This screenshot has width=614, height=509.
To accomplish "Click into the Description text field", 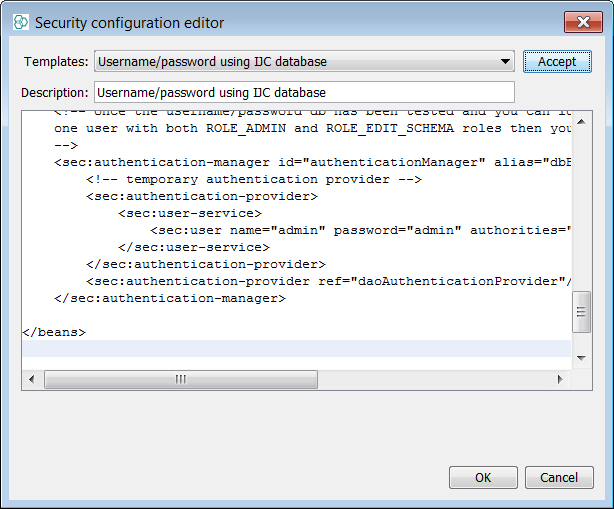I will click(303, 93).
